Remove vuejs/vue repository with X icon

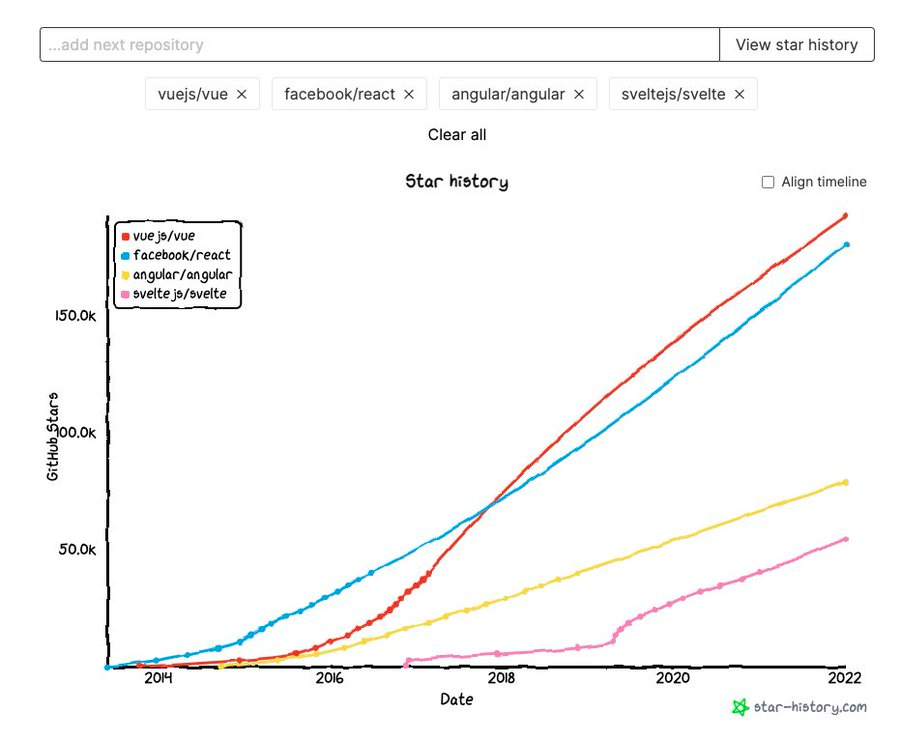pyautogui.click(x=242, y=94)
